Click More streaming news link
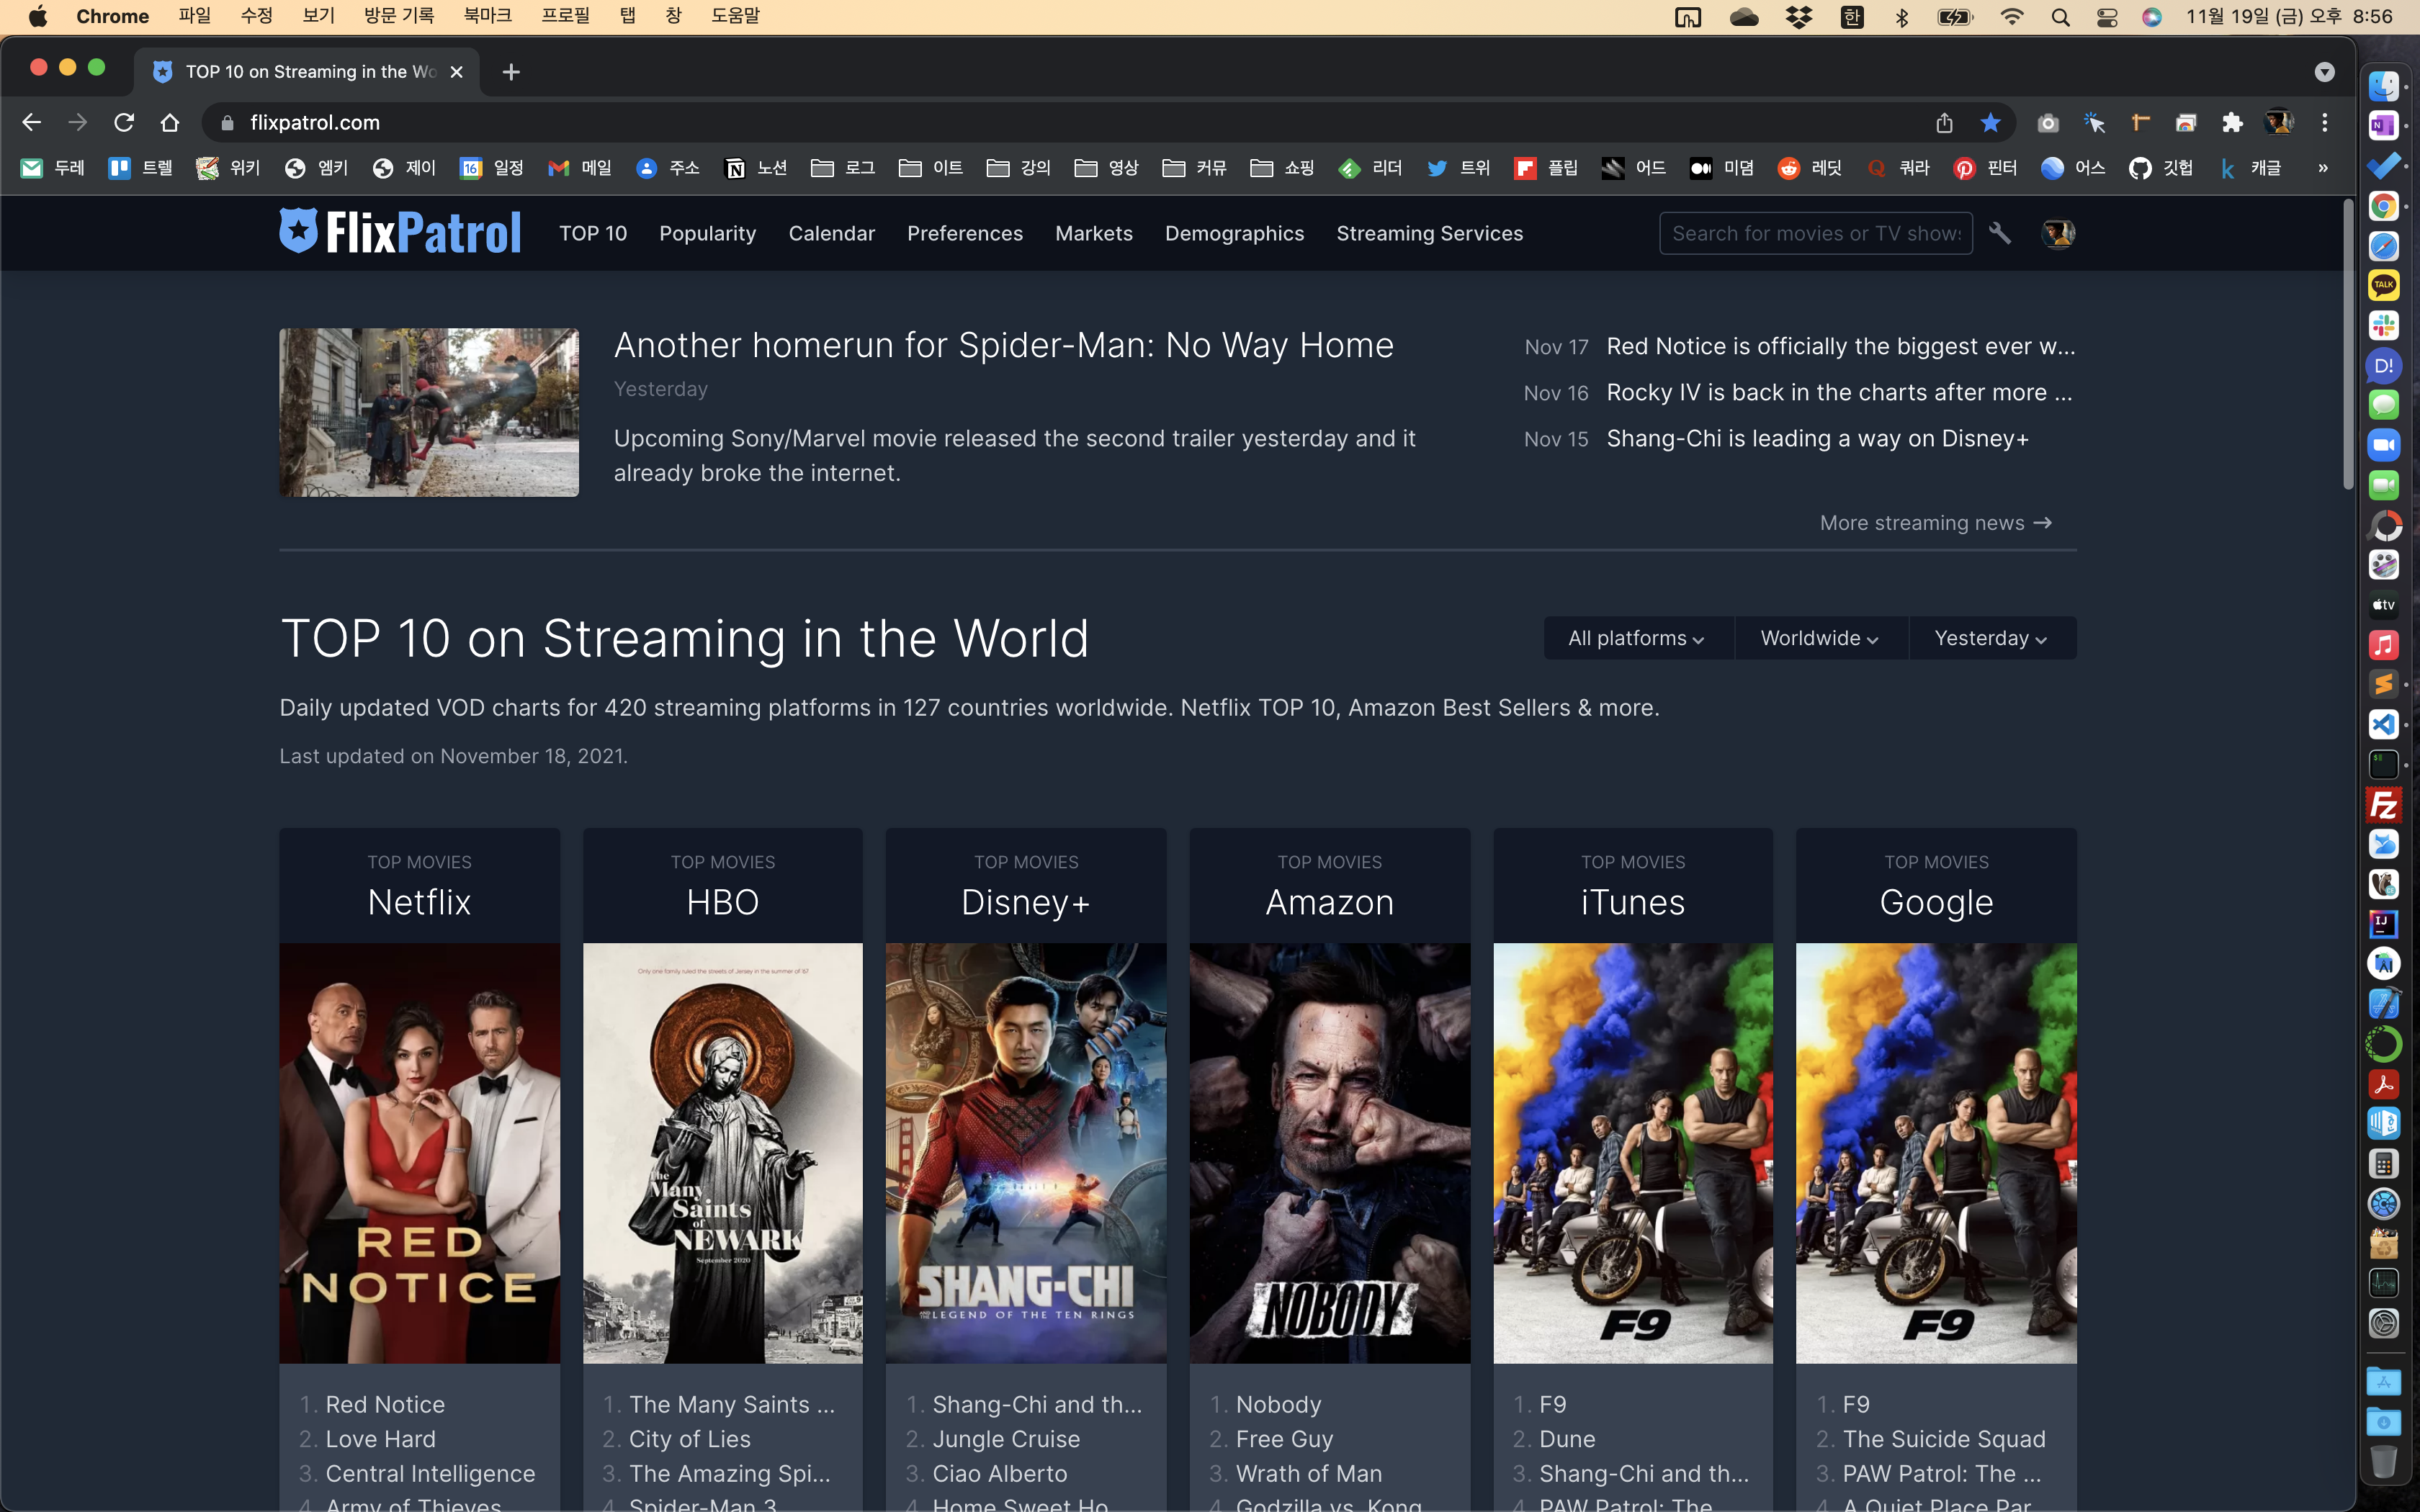The width and height of the screenshot is (2420, 1512). click(x=1936, y=523)
